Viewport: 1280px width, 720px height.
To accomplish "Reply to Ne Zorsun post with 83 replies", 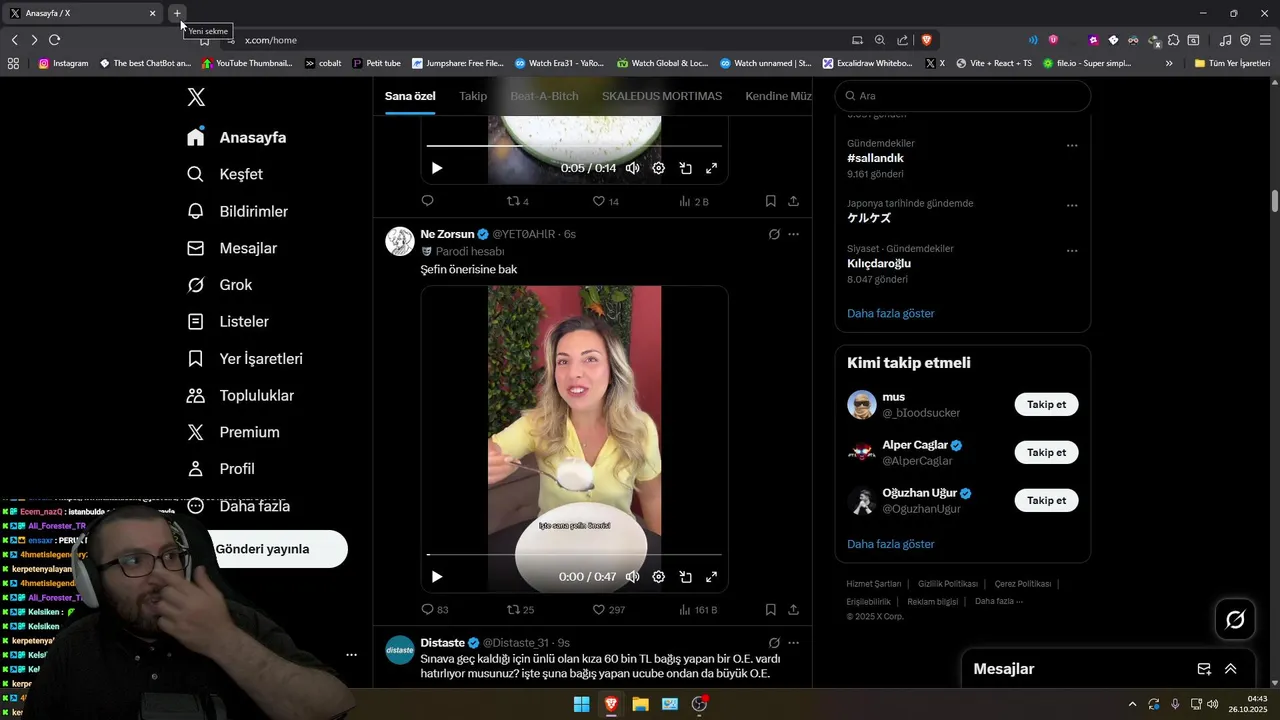I will [x=435, y=609].
